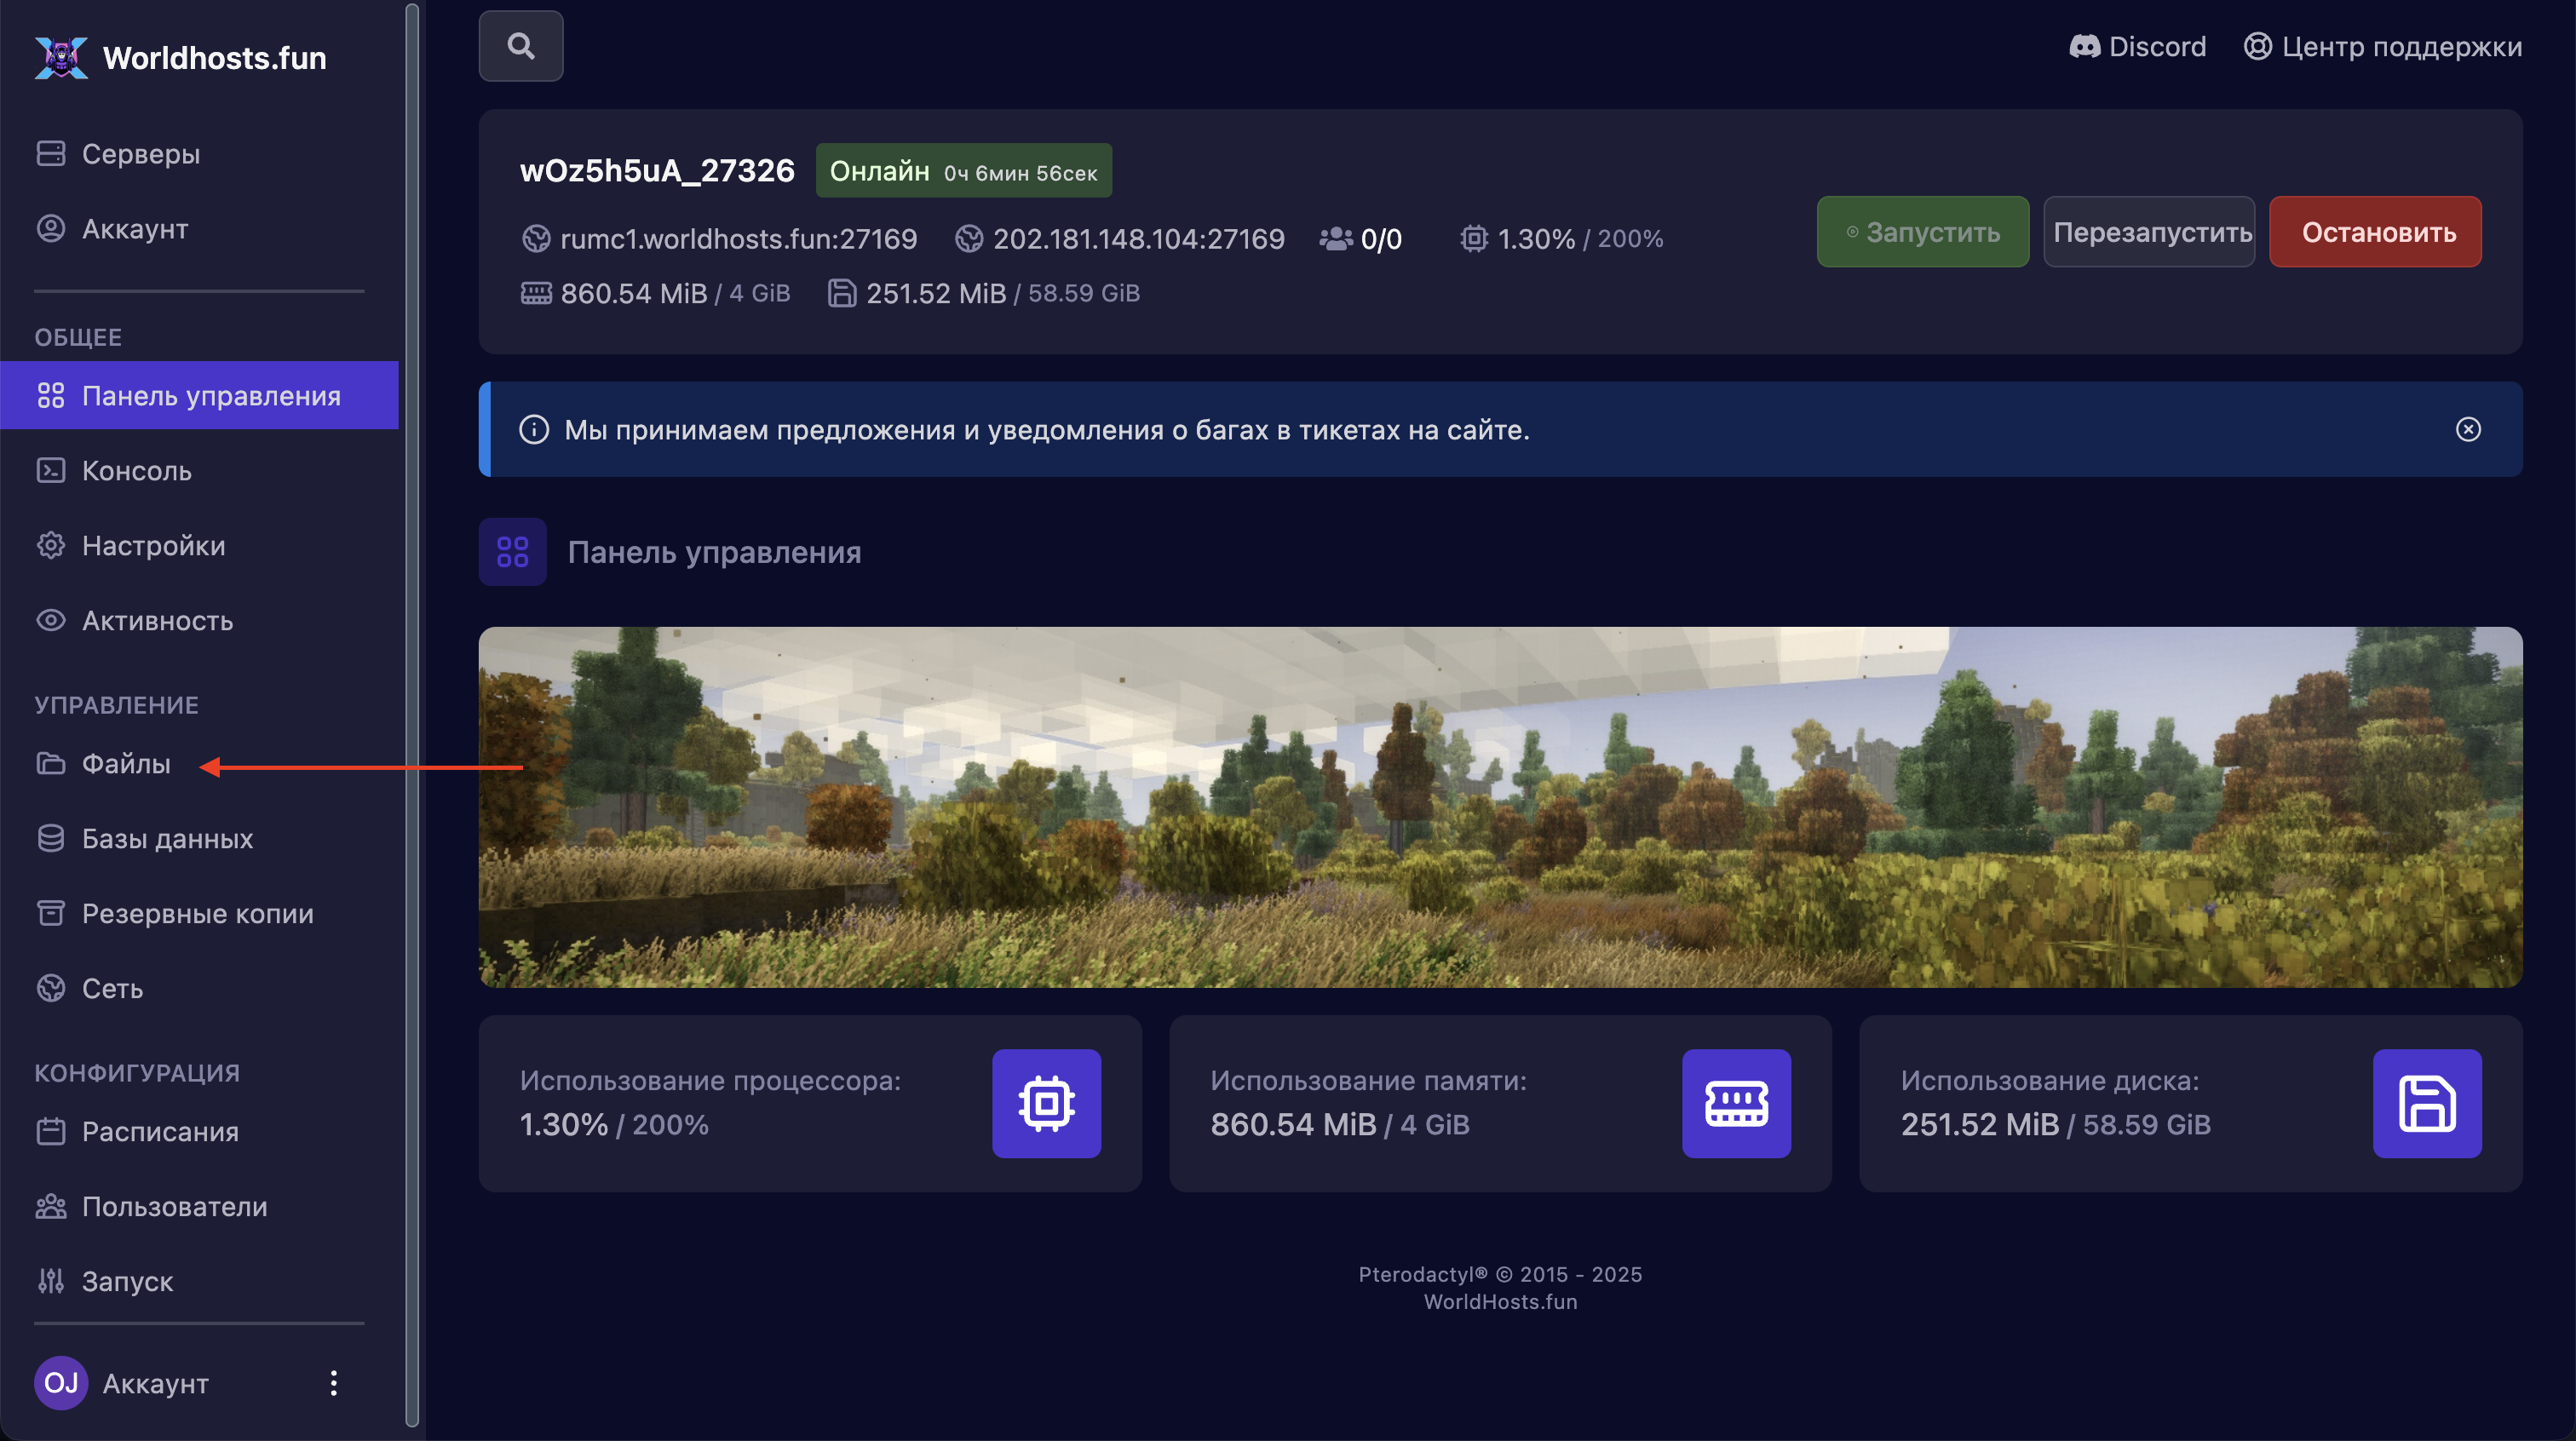Image resolution: width=2576 pixels, height=1441 pixels.
Task: Select Резервные копии in the sidebar
Action: click(197, 913)
